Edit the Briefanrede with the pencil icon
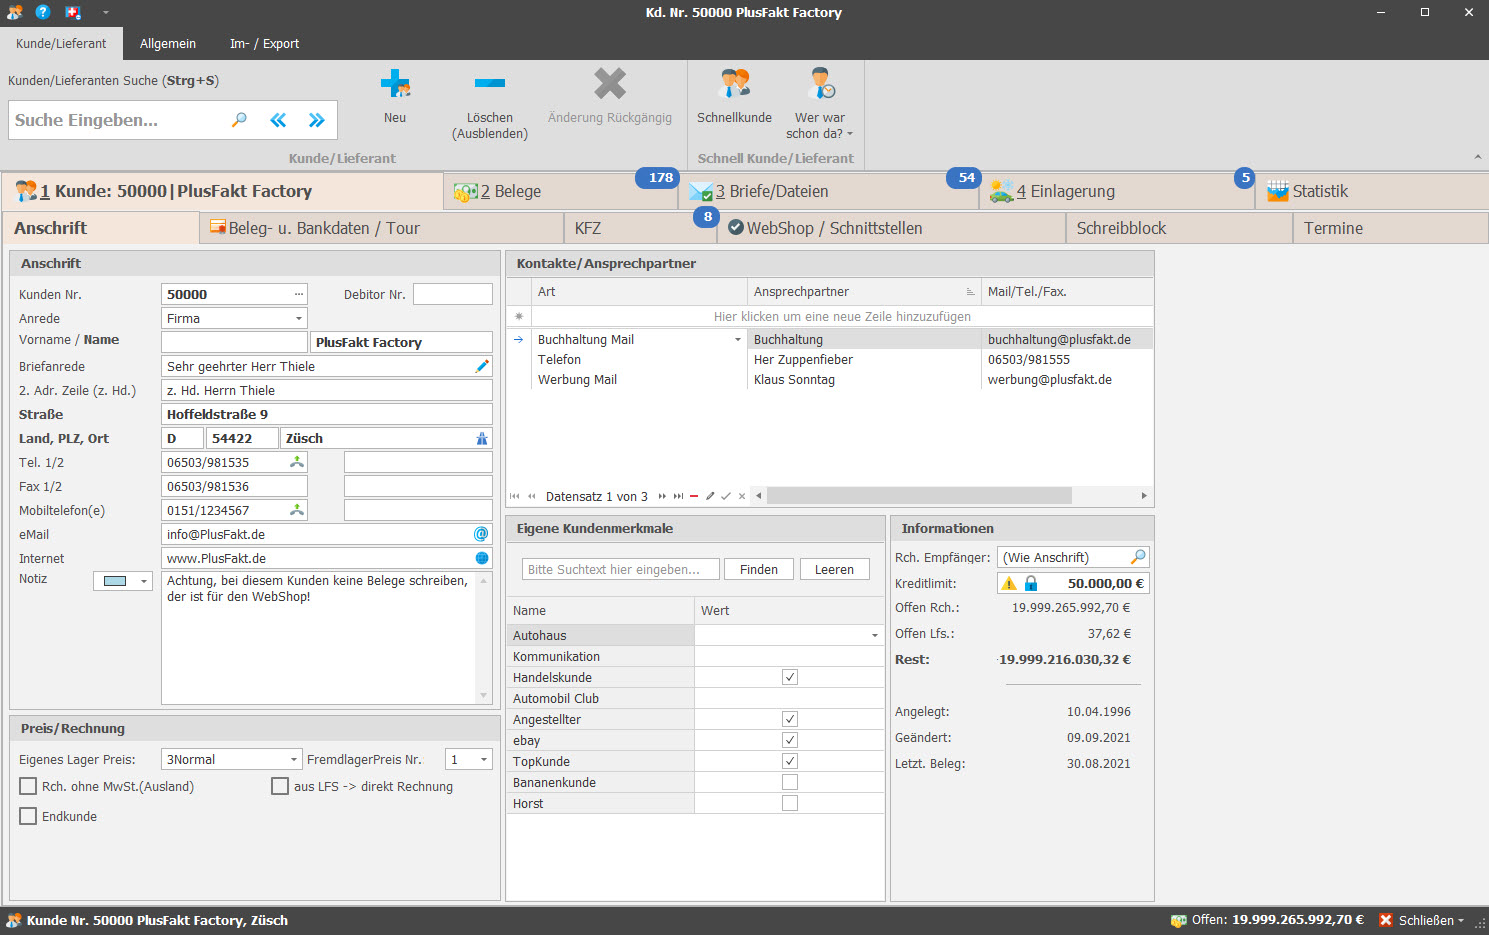Screen dimensions: 1489x935 click(482, 366)
